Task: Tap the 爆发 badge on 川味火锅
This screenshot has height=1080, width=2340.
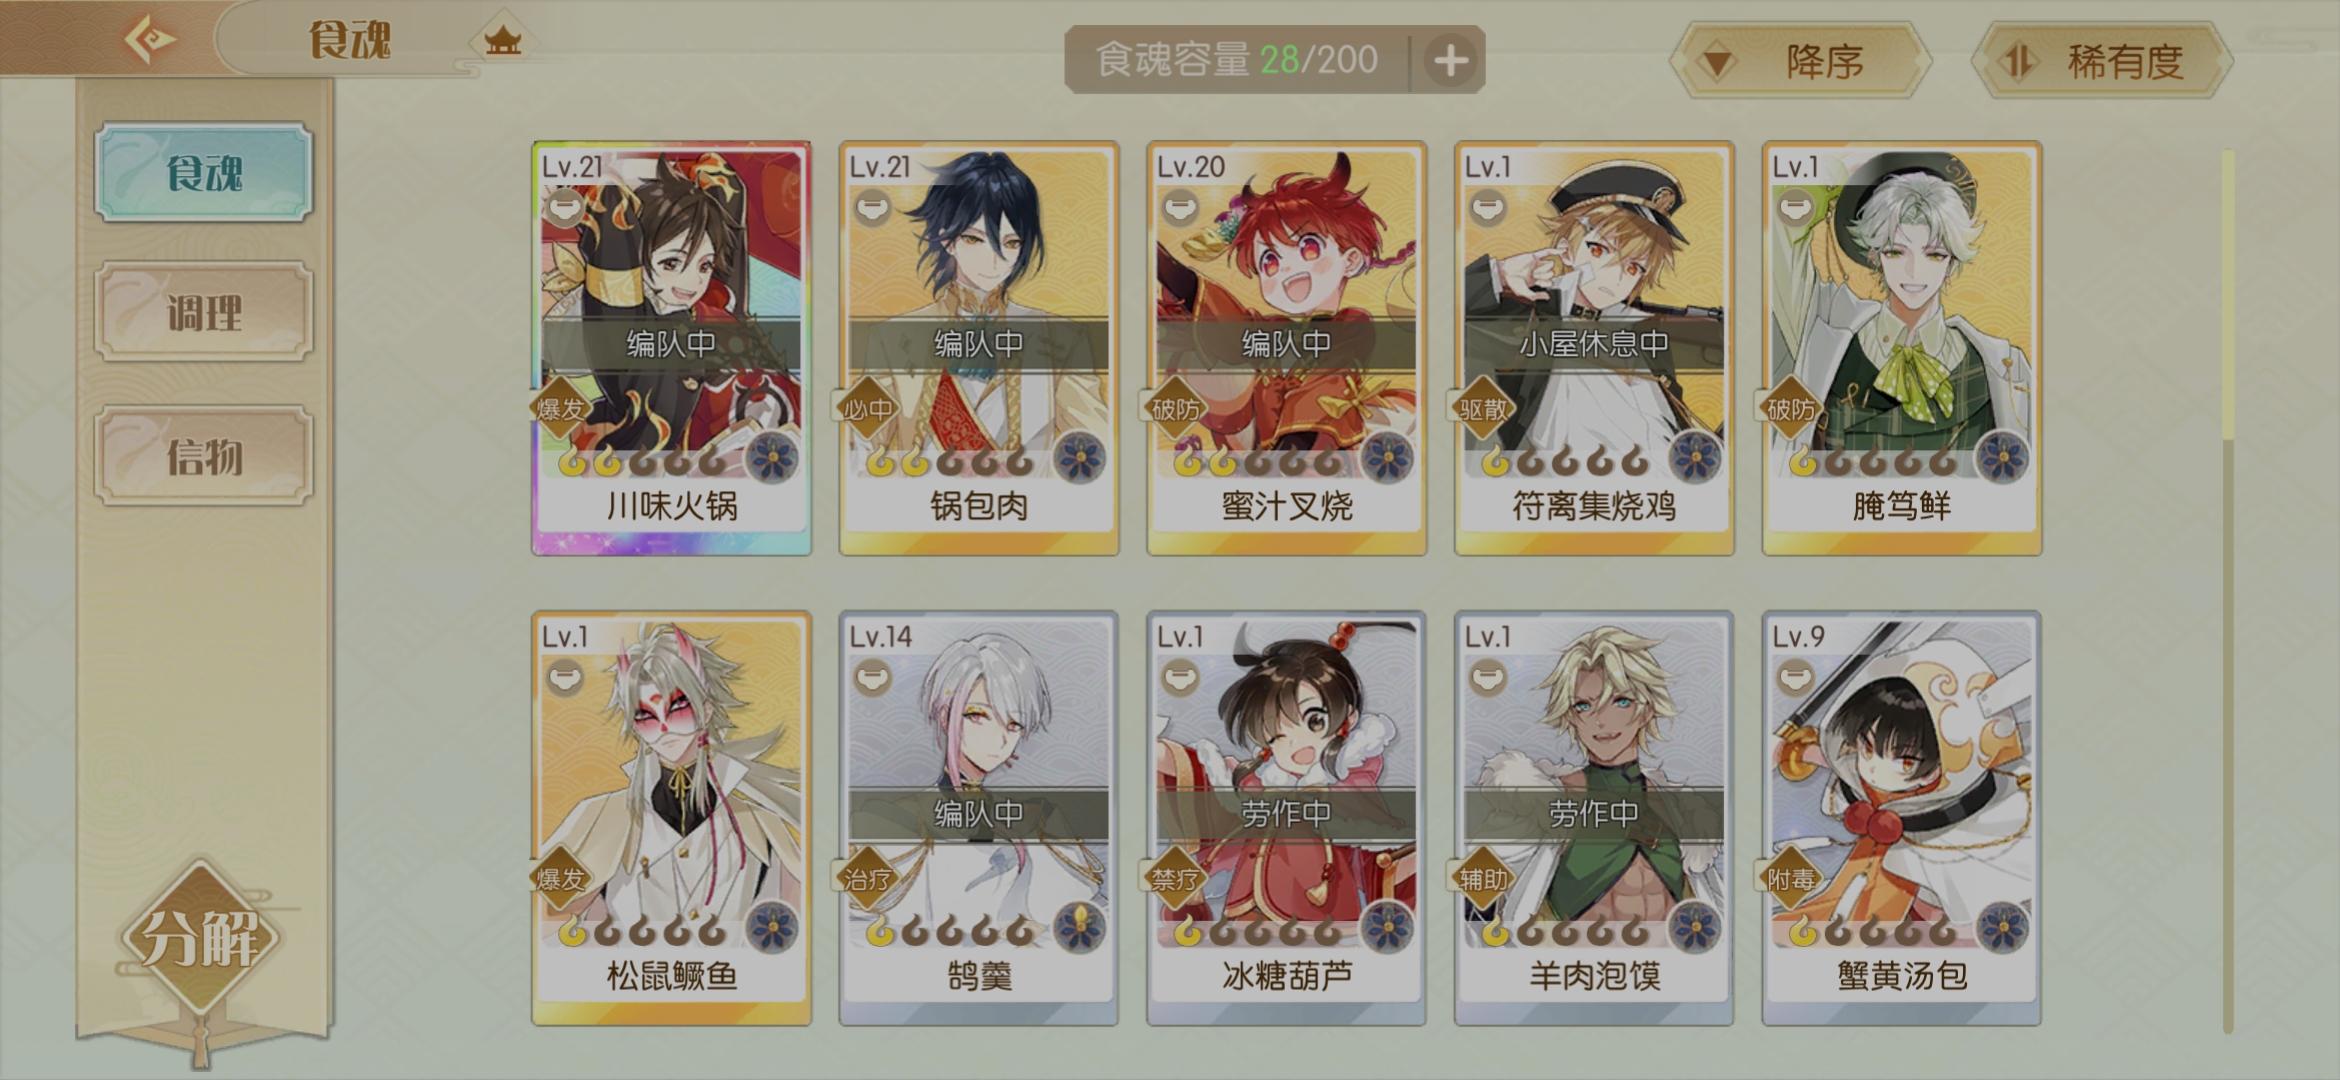Action: tap(560, 408)
